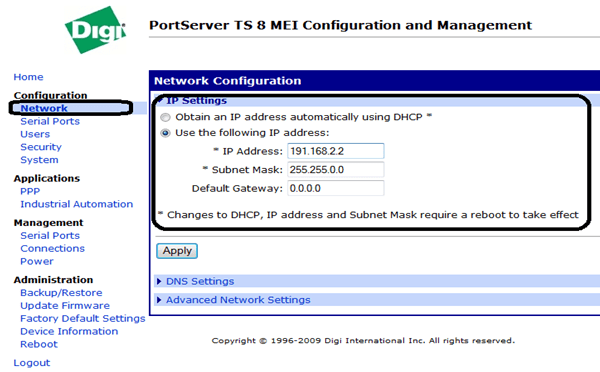This screenshot has width=600, height=372.
Task: Apply the network settings
Action: 177,251
